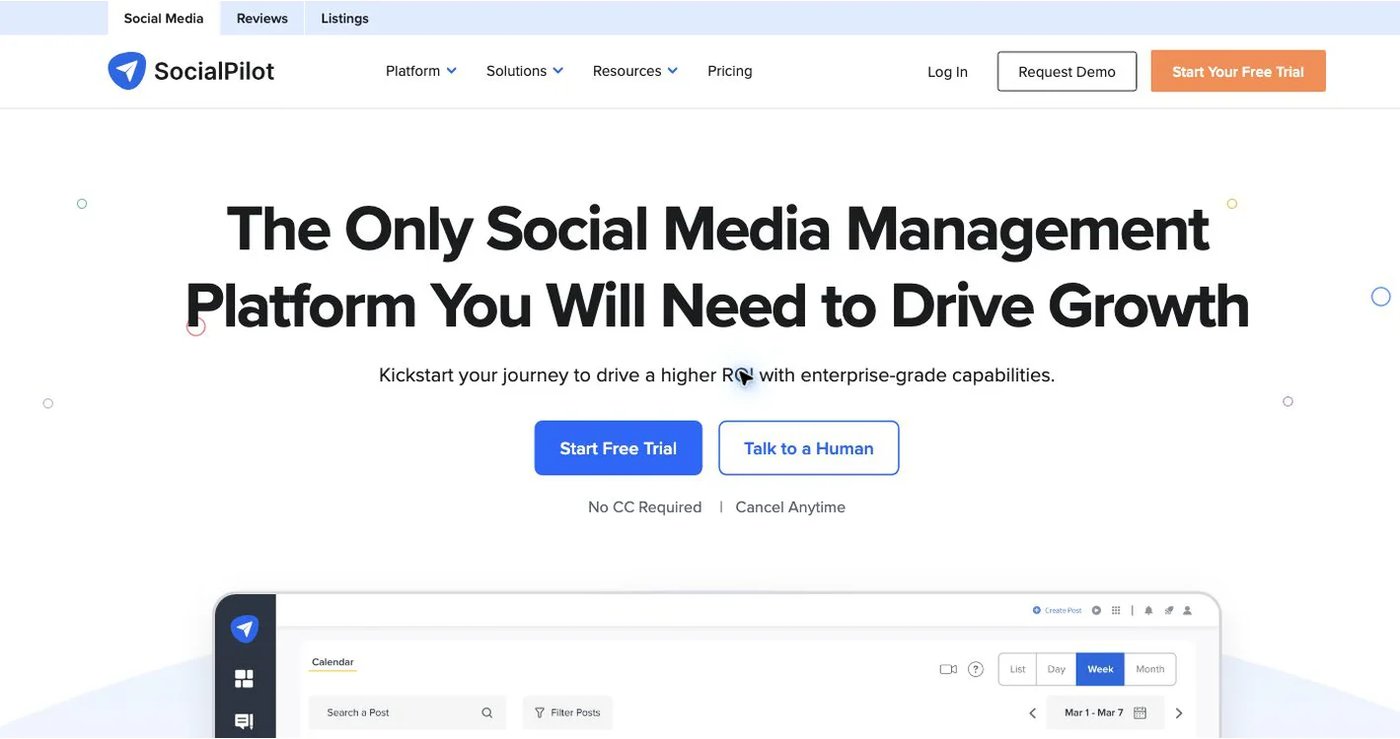Screen dimensions: 1400x739
Task: Click the blue Start Free Trial button
Action: 618,448
